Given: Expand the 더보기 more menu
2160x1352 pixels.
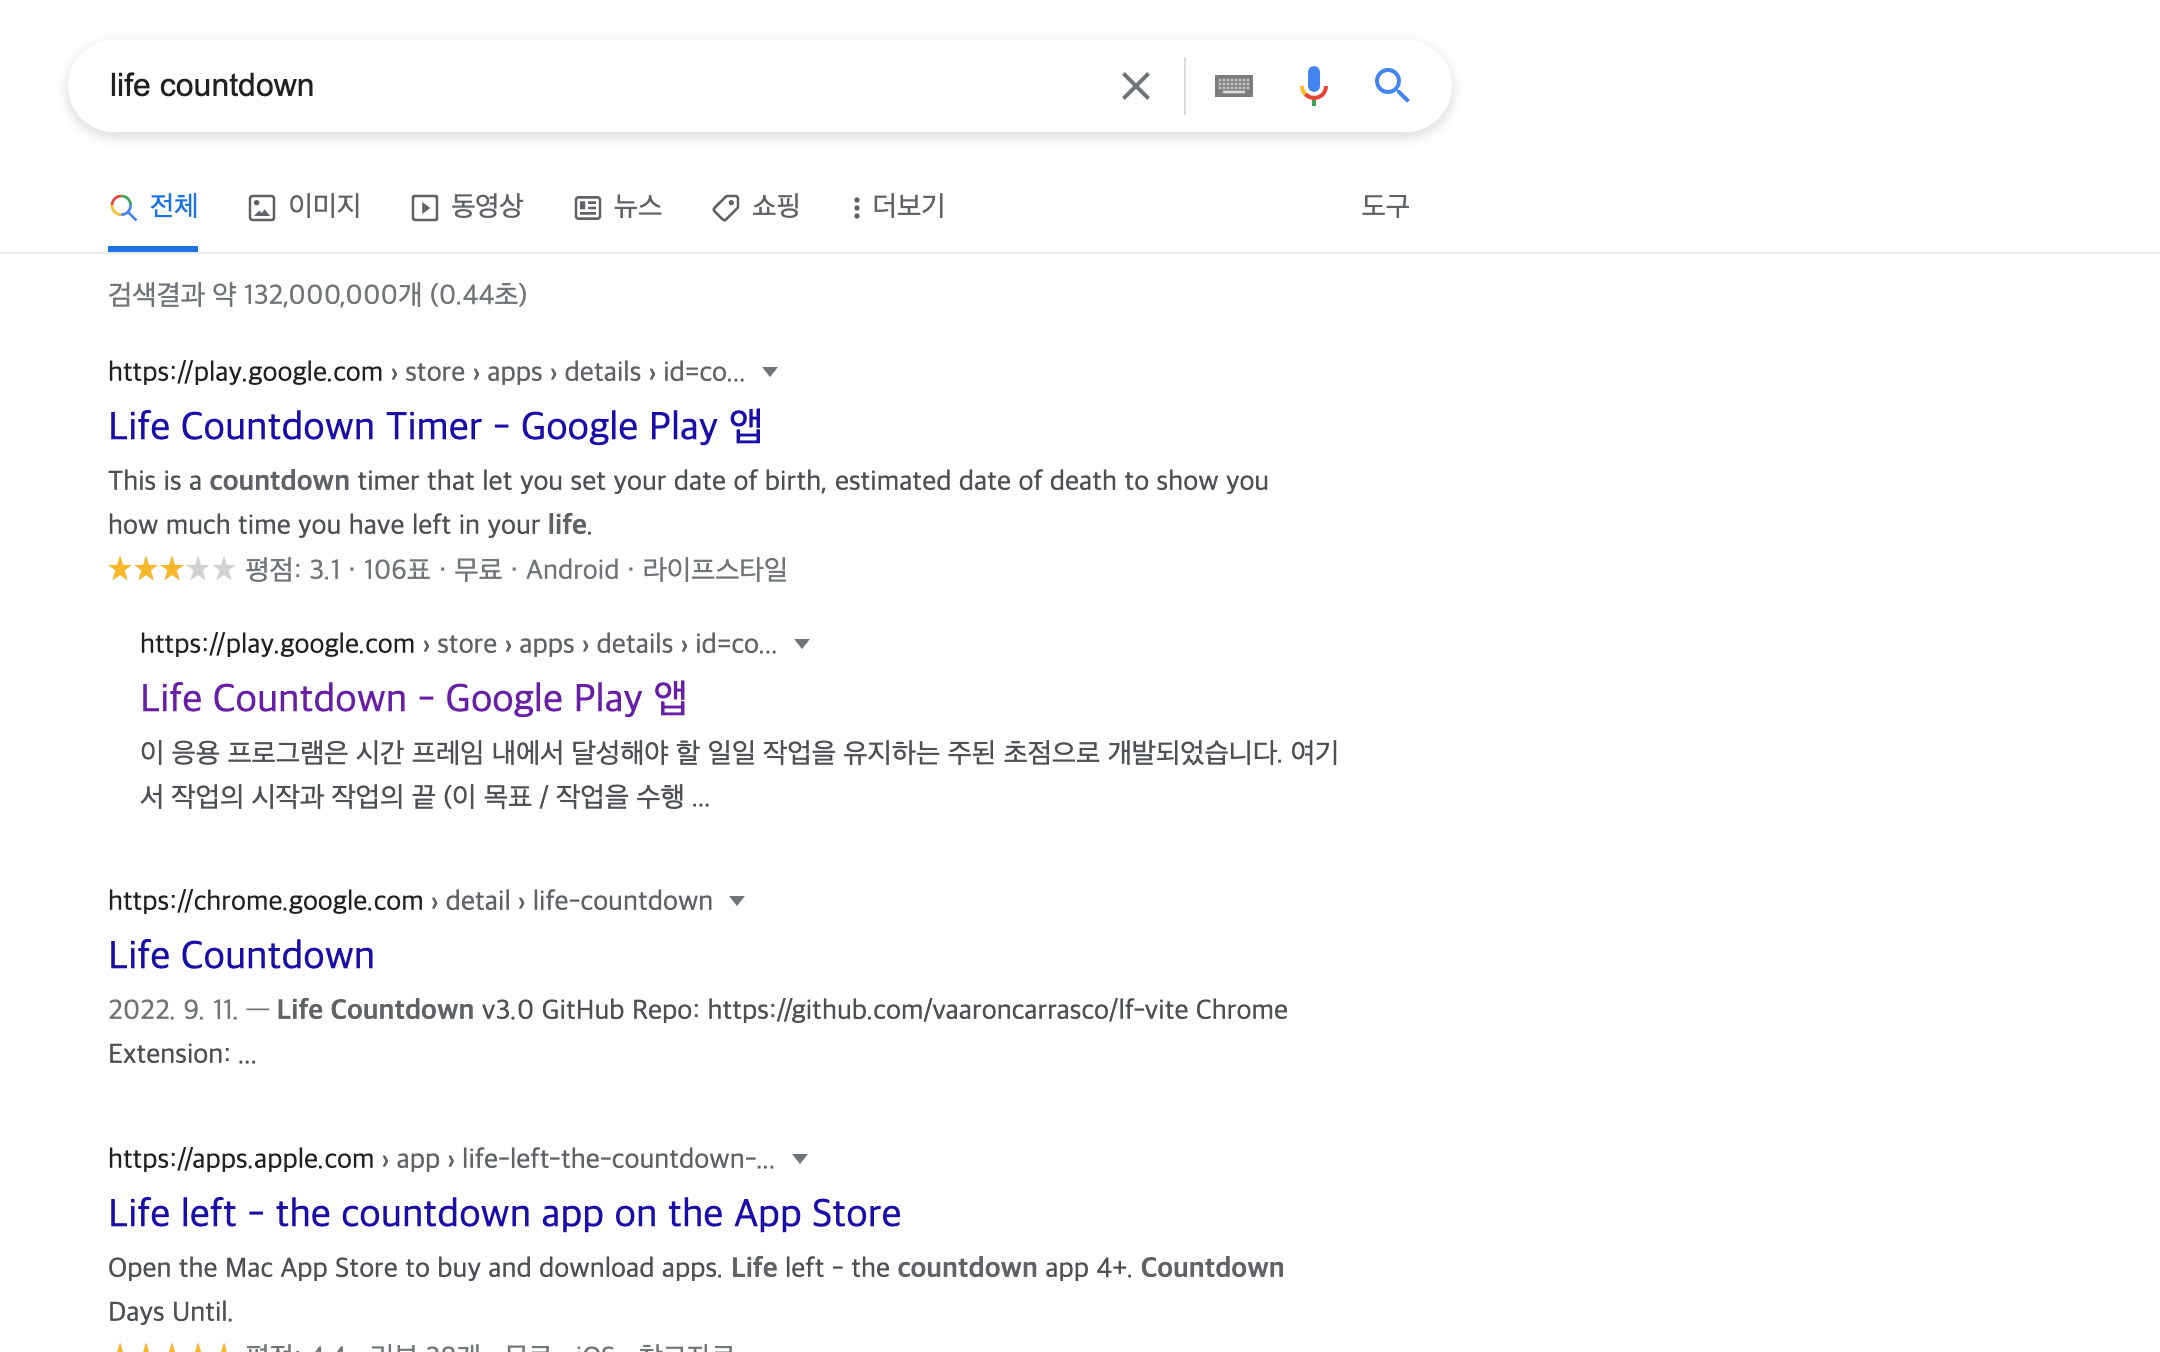Looking at the screenshot, I should click(x=897, y=206).
